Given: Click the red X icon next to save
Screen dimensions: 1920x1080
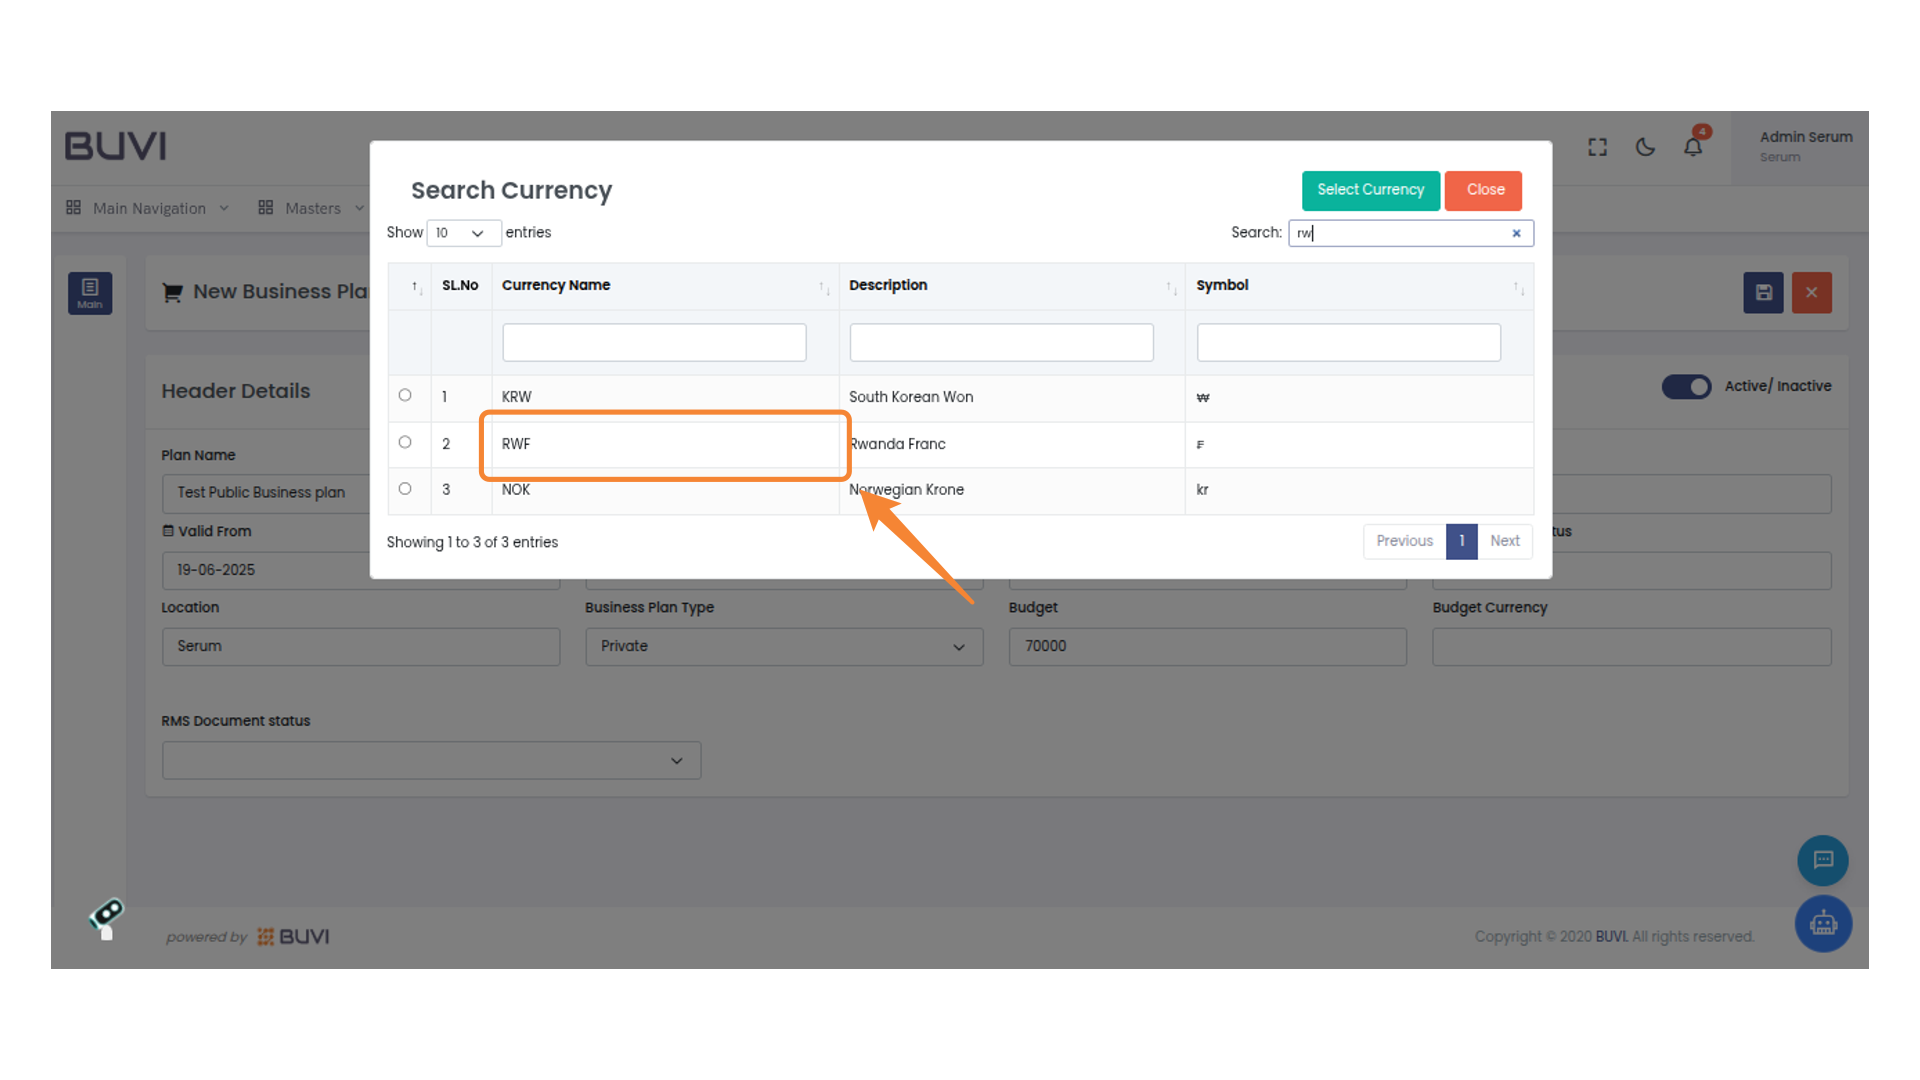Looking at the screenshot, I should (x=1811, y=292).
